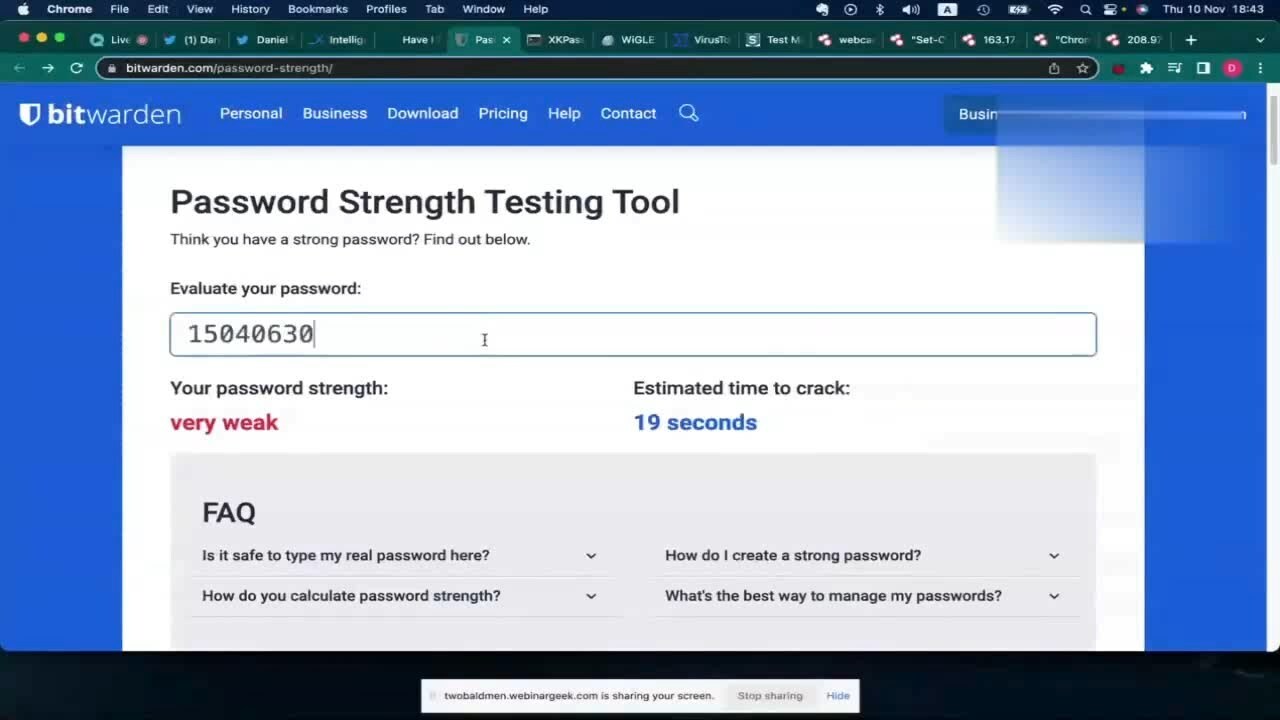
Task: Click the red extension icon in toolbar
Action: 1118,68
